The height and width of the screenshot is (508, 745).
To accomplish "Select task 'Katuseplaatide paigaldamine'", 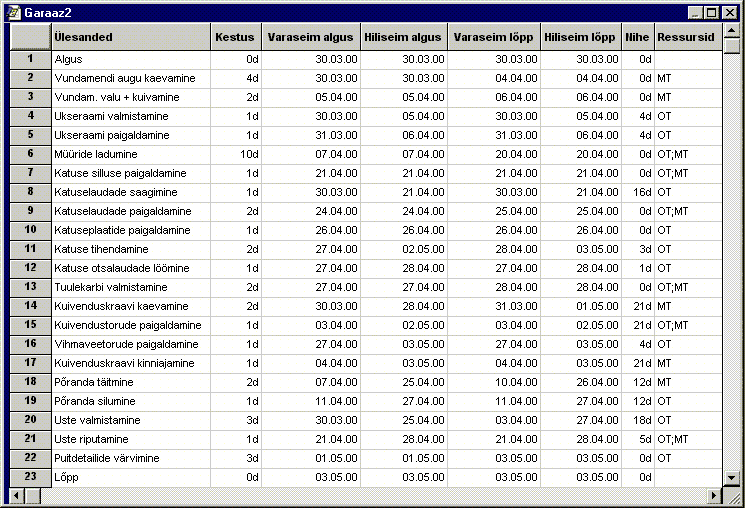I will coord(131,230).
